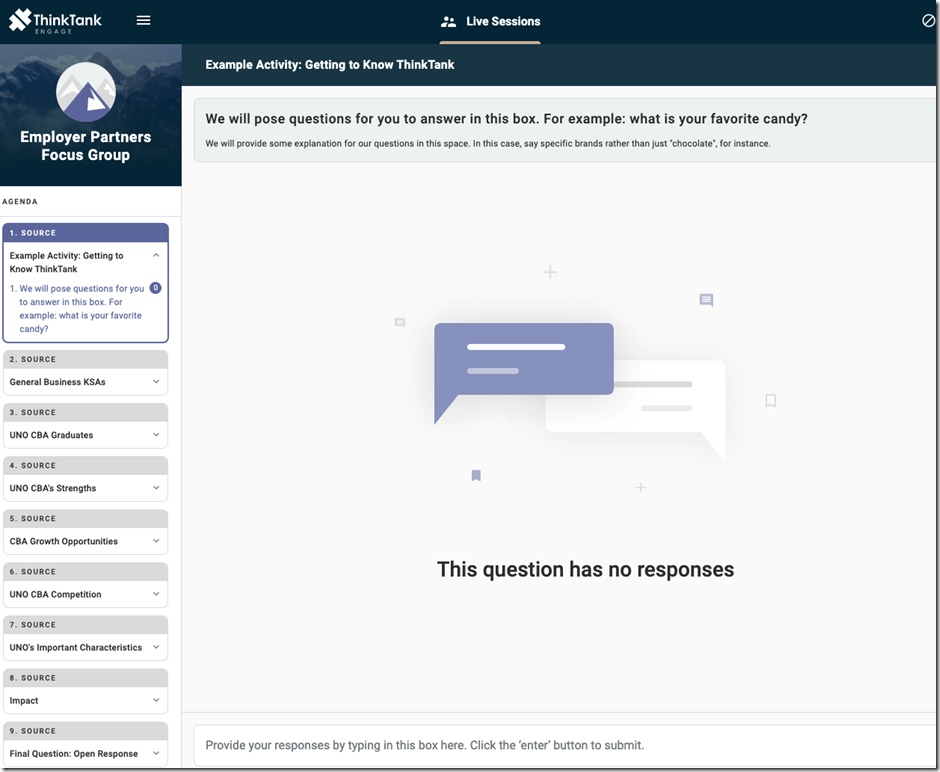The image size is (940, 772).
Task: Click the main question heading text
Action: click(x=507, y=119)
